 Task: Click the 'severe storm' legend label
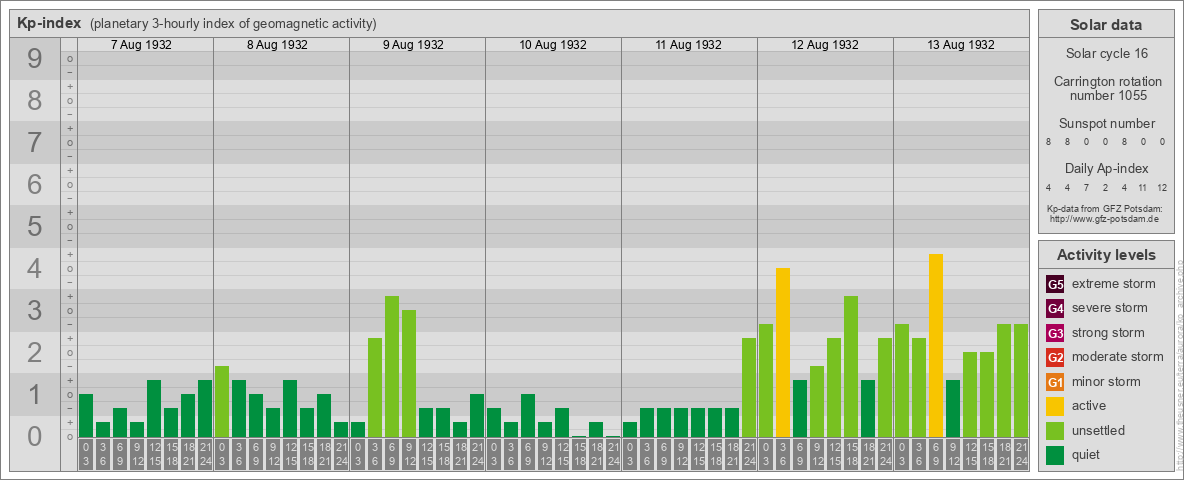click(x=1109, y=308)
